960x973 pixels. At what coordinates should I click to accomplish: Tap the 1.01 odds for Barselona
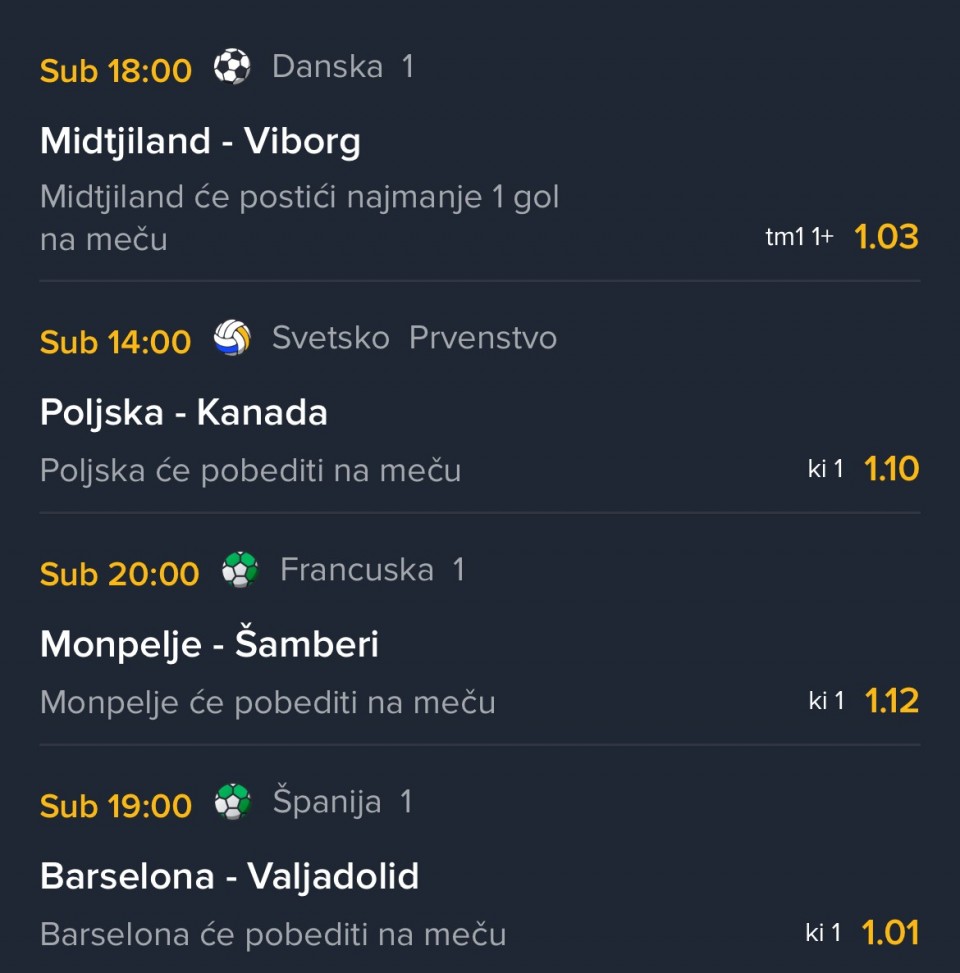pyautogui.click(x=889, y=933)
